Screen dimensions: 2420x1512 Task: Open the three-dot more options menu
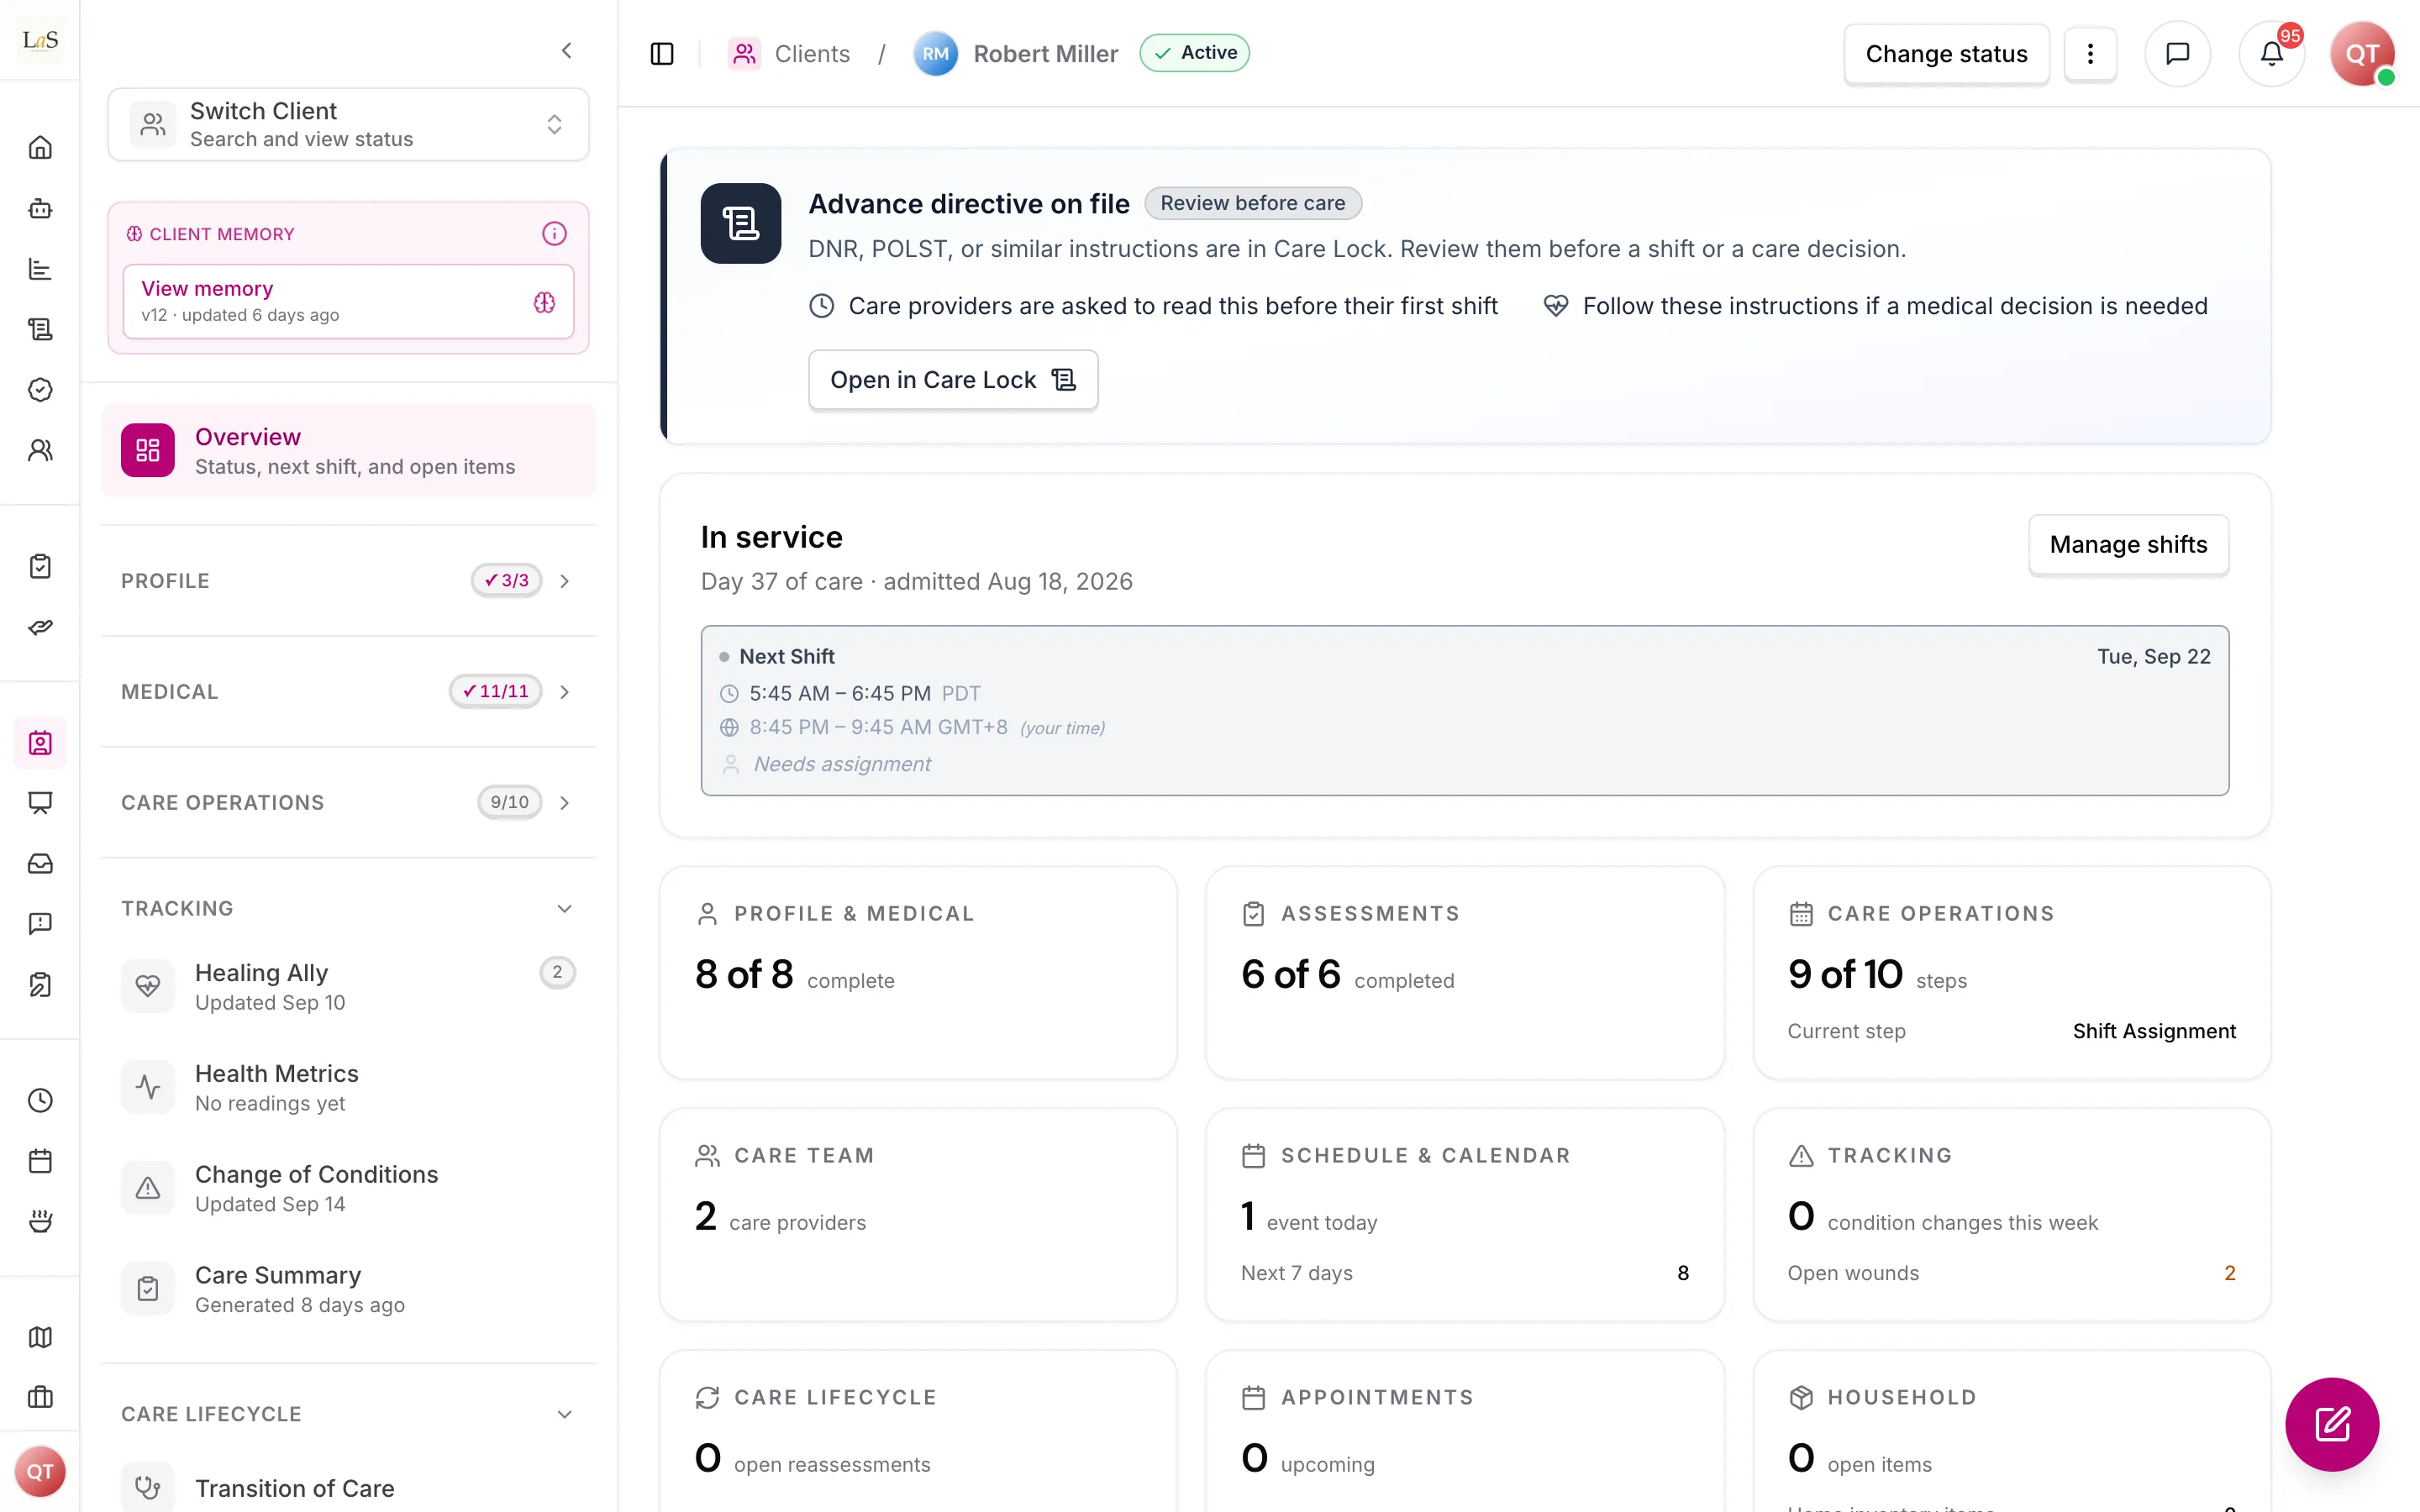pos(2090,54)
